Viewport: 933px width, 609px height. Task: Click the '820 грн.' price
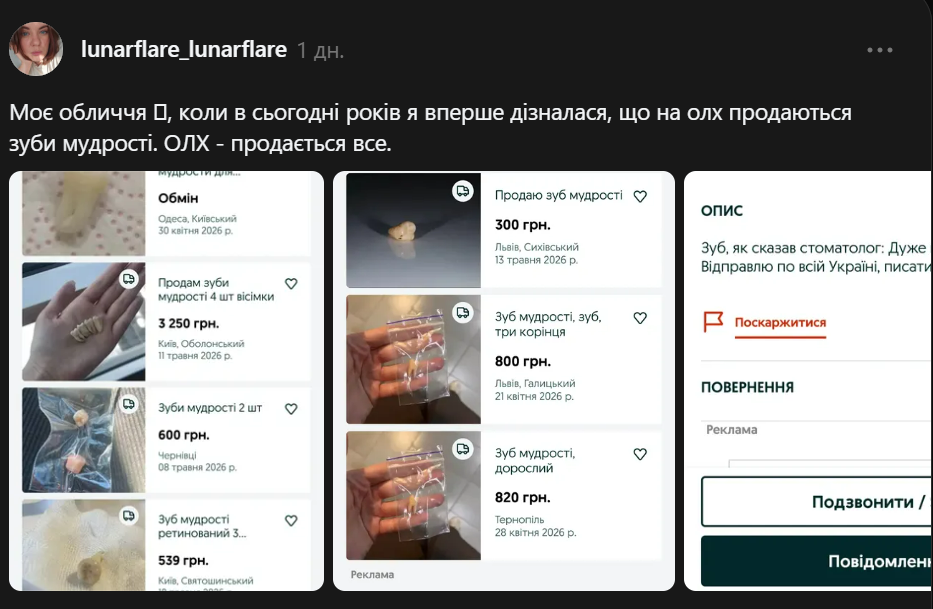522,498
